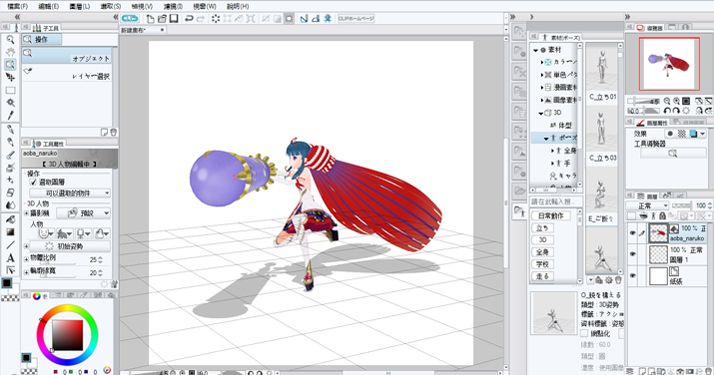Click the 日常動作 tag button

click(551, 215)
